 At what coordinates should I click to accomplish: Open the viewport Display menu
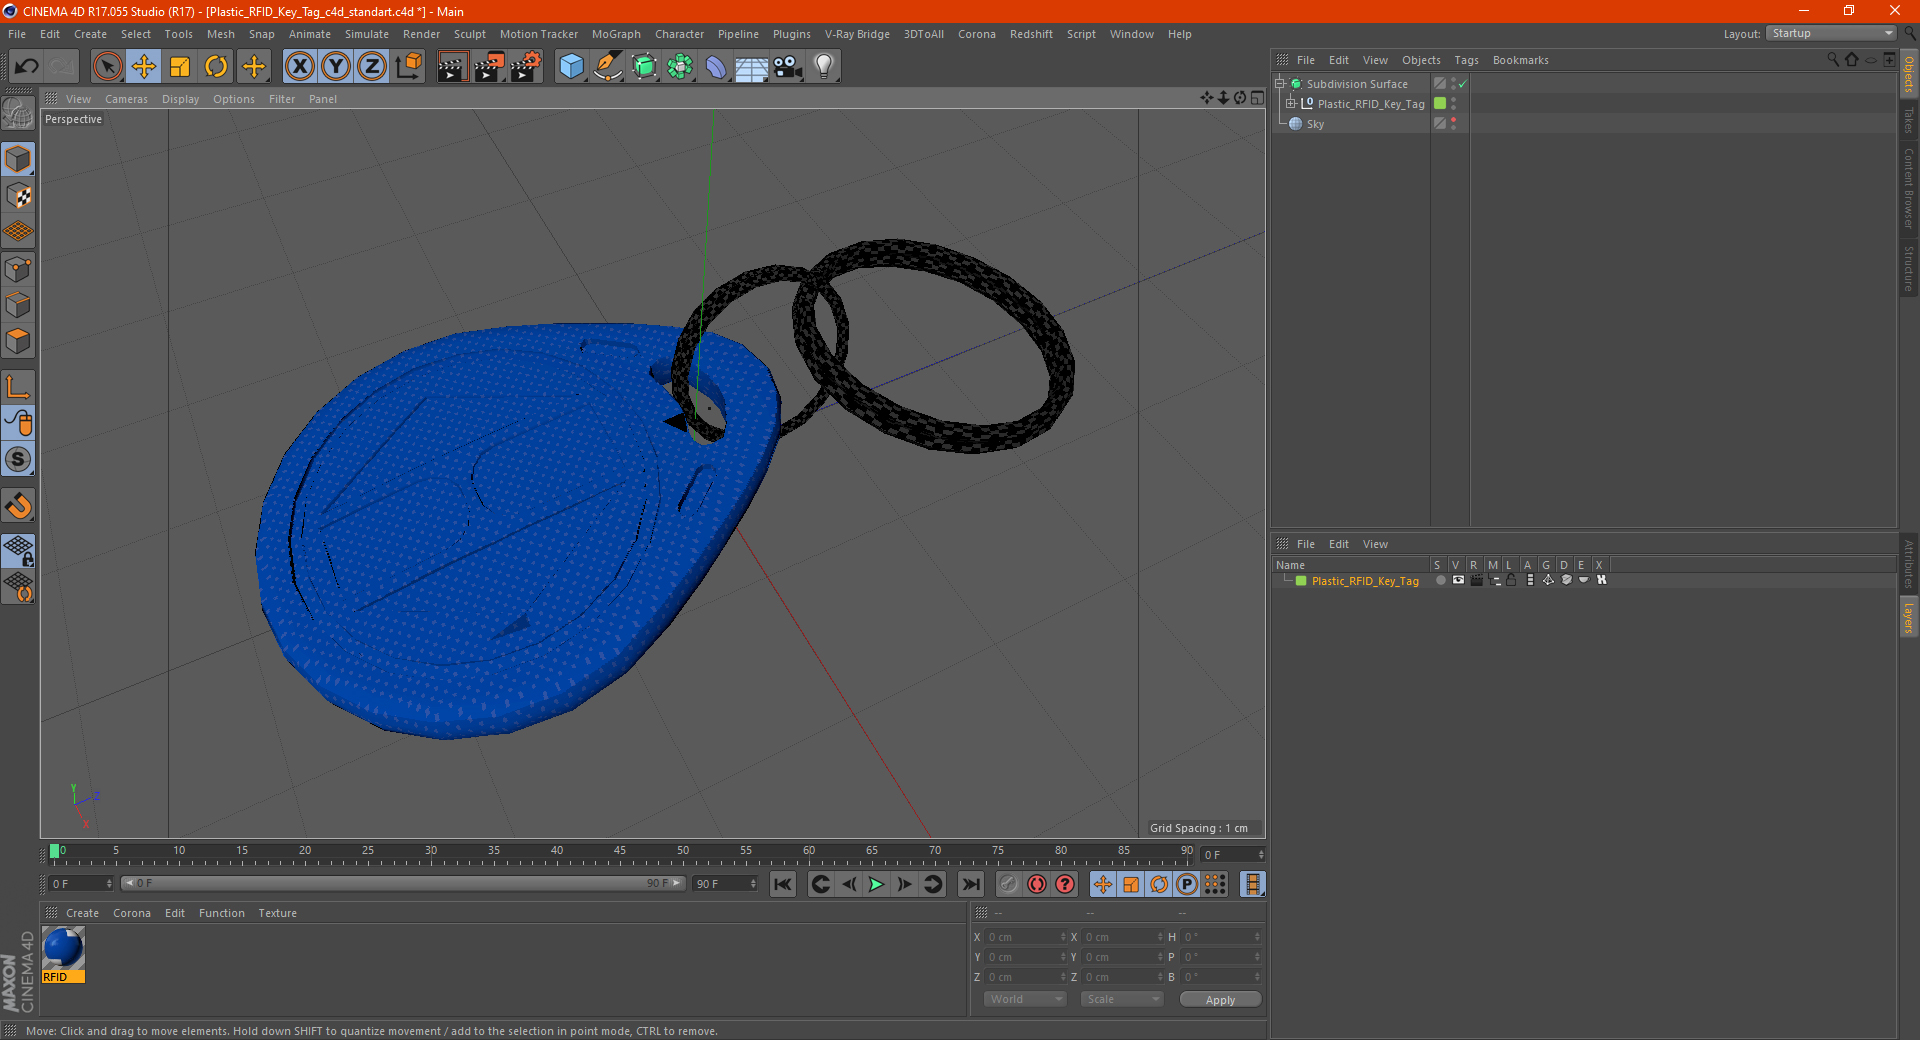click(x=180, y=99)
